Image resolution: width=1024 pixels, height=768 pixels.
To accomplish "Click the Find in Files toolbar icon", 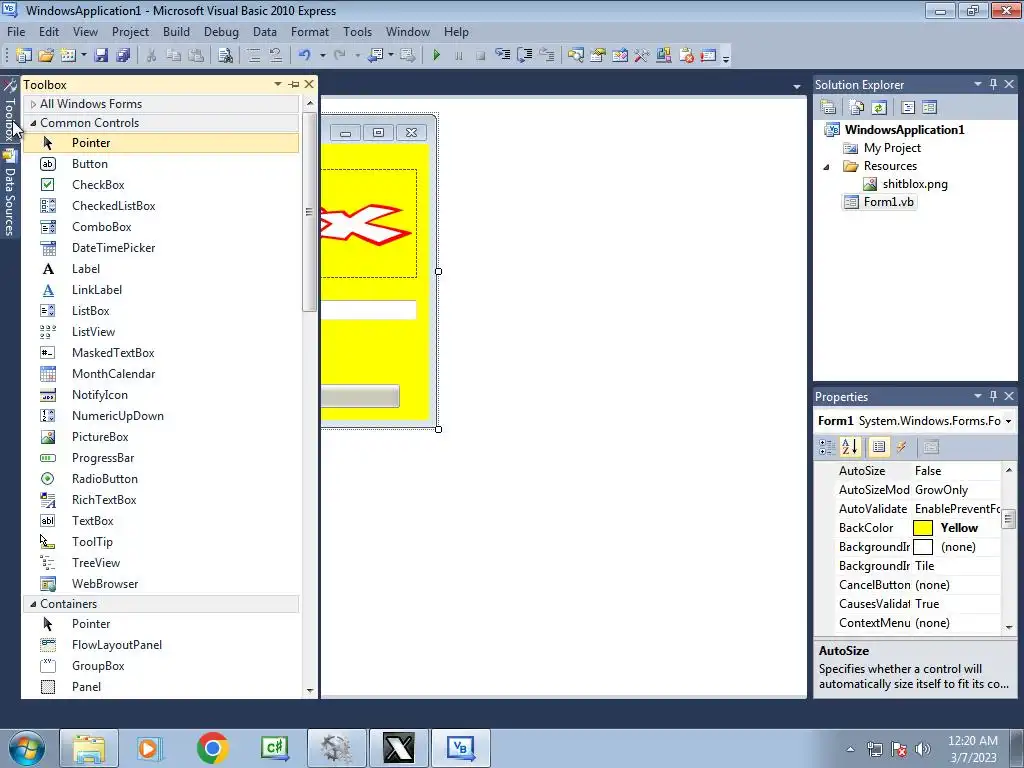I will click(x=225, y=56).
